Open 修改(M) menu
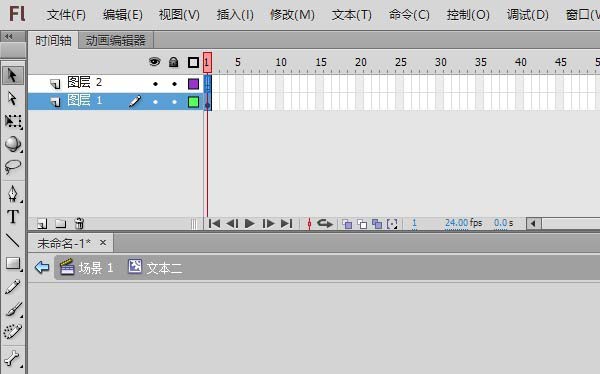The height and width of the screenshot is (374, 600). click(x=292, y=15)
